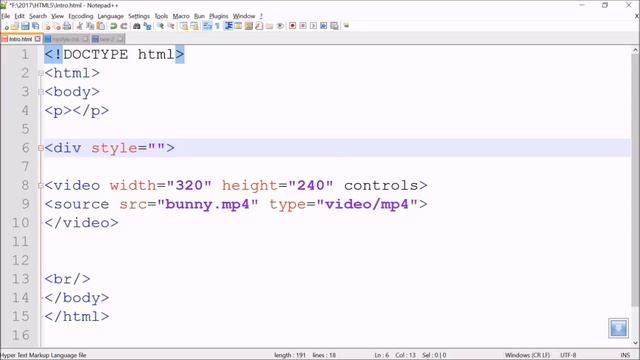
Task: Open the Edit menu
Action: point(20,16)
